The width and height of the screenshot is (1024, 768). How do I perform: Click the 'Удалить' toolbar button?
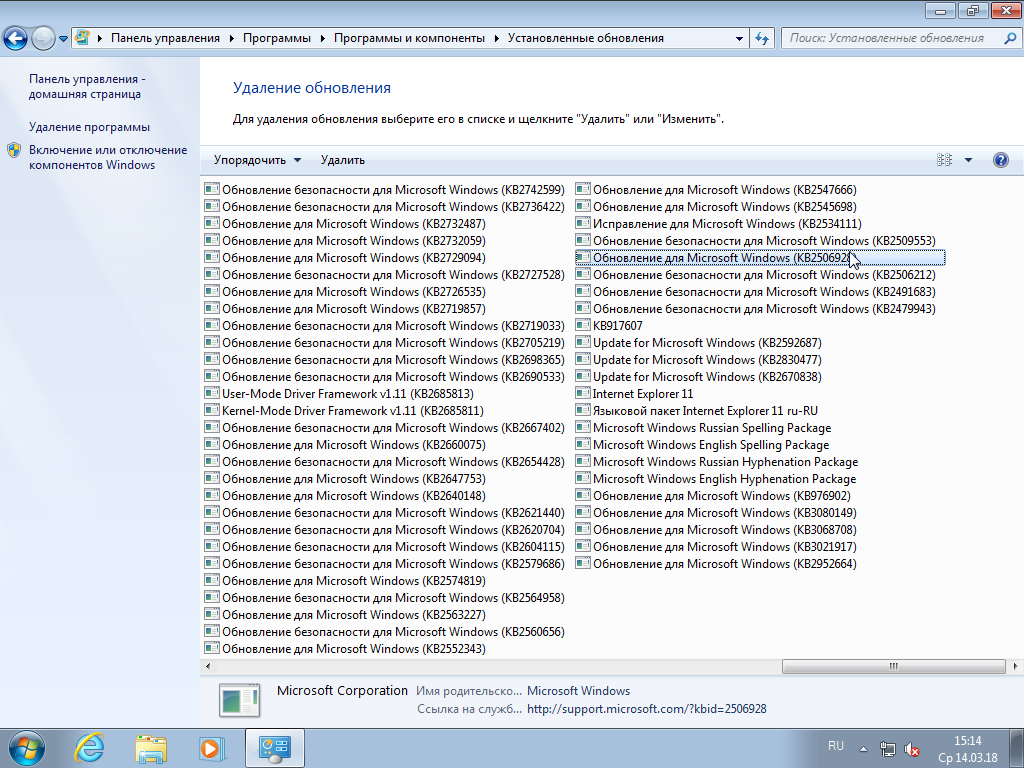[343, 160]
